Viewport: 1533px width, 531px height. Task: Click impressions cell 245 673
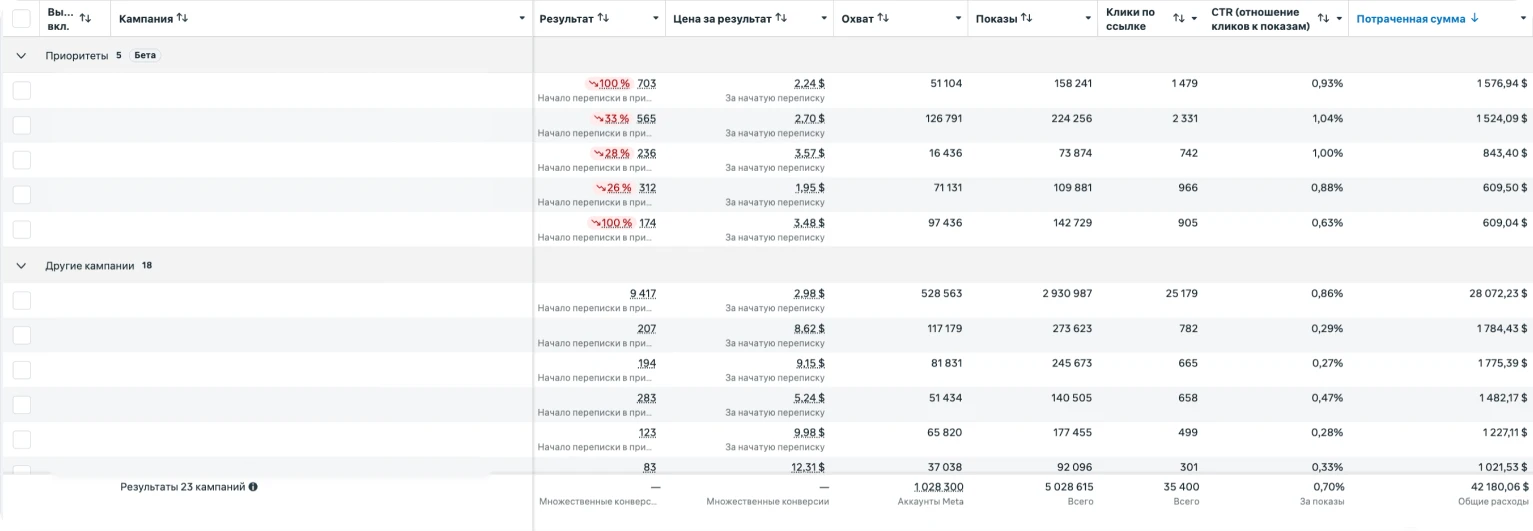pos(1073,363)
